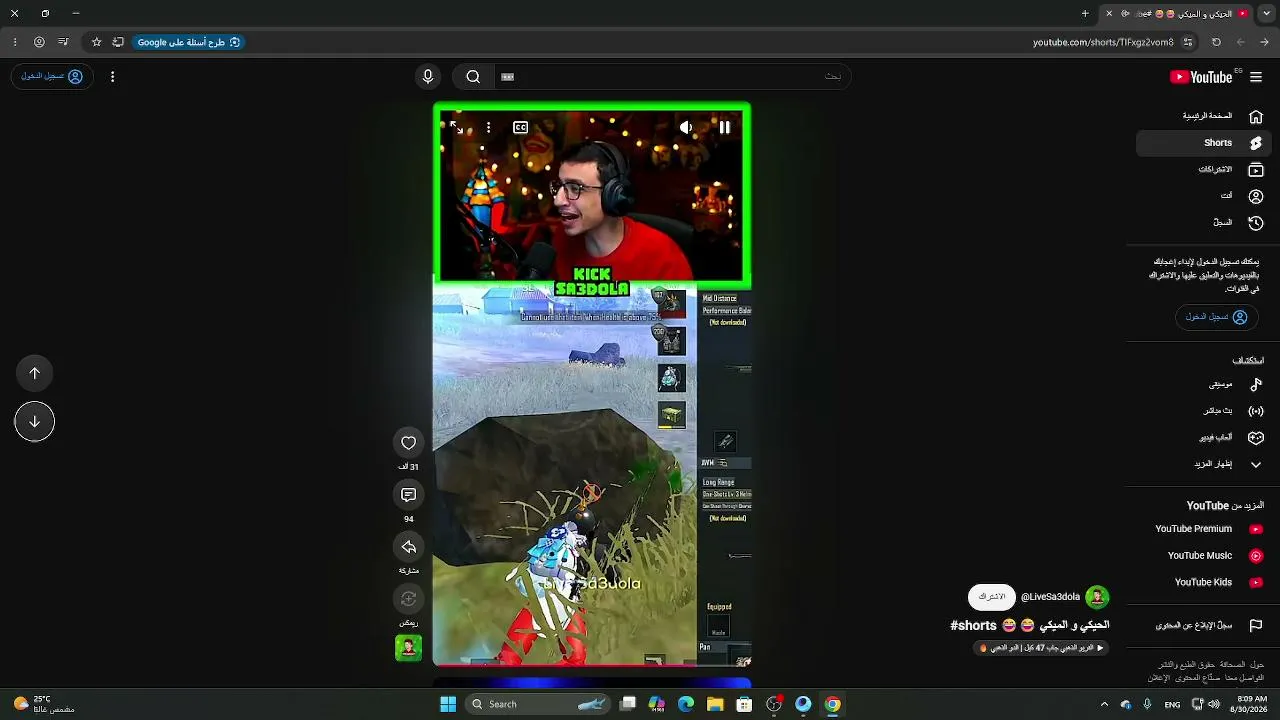The image size is (1280, 720).
Task: Open Microsoft Edge from the taskbar
Action: 686,704
